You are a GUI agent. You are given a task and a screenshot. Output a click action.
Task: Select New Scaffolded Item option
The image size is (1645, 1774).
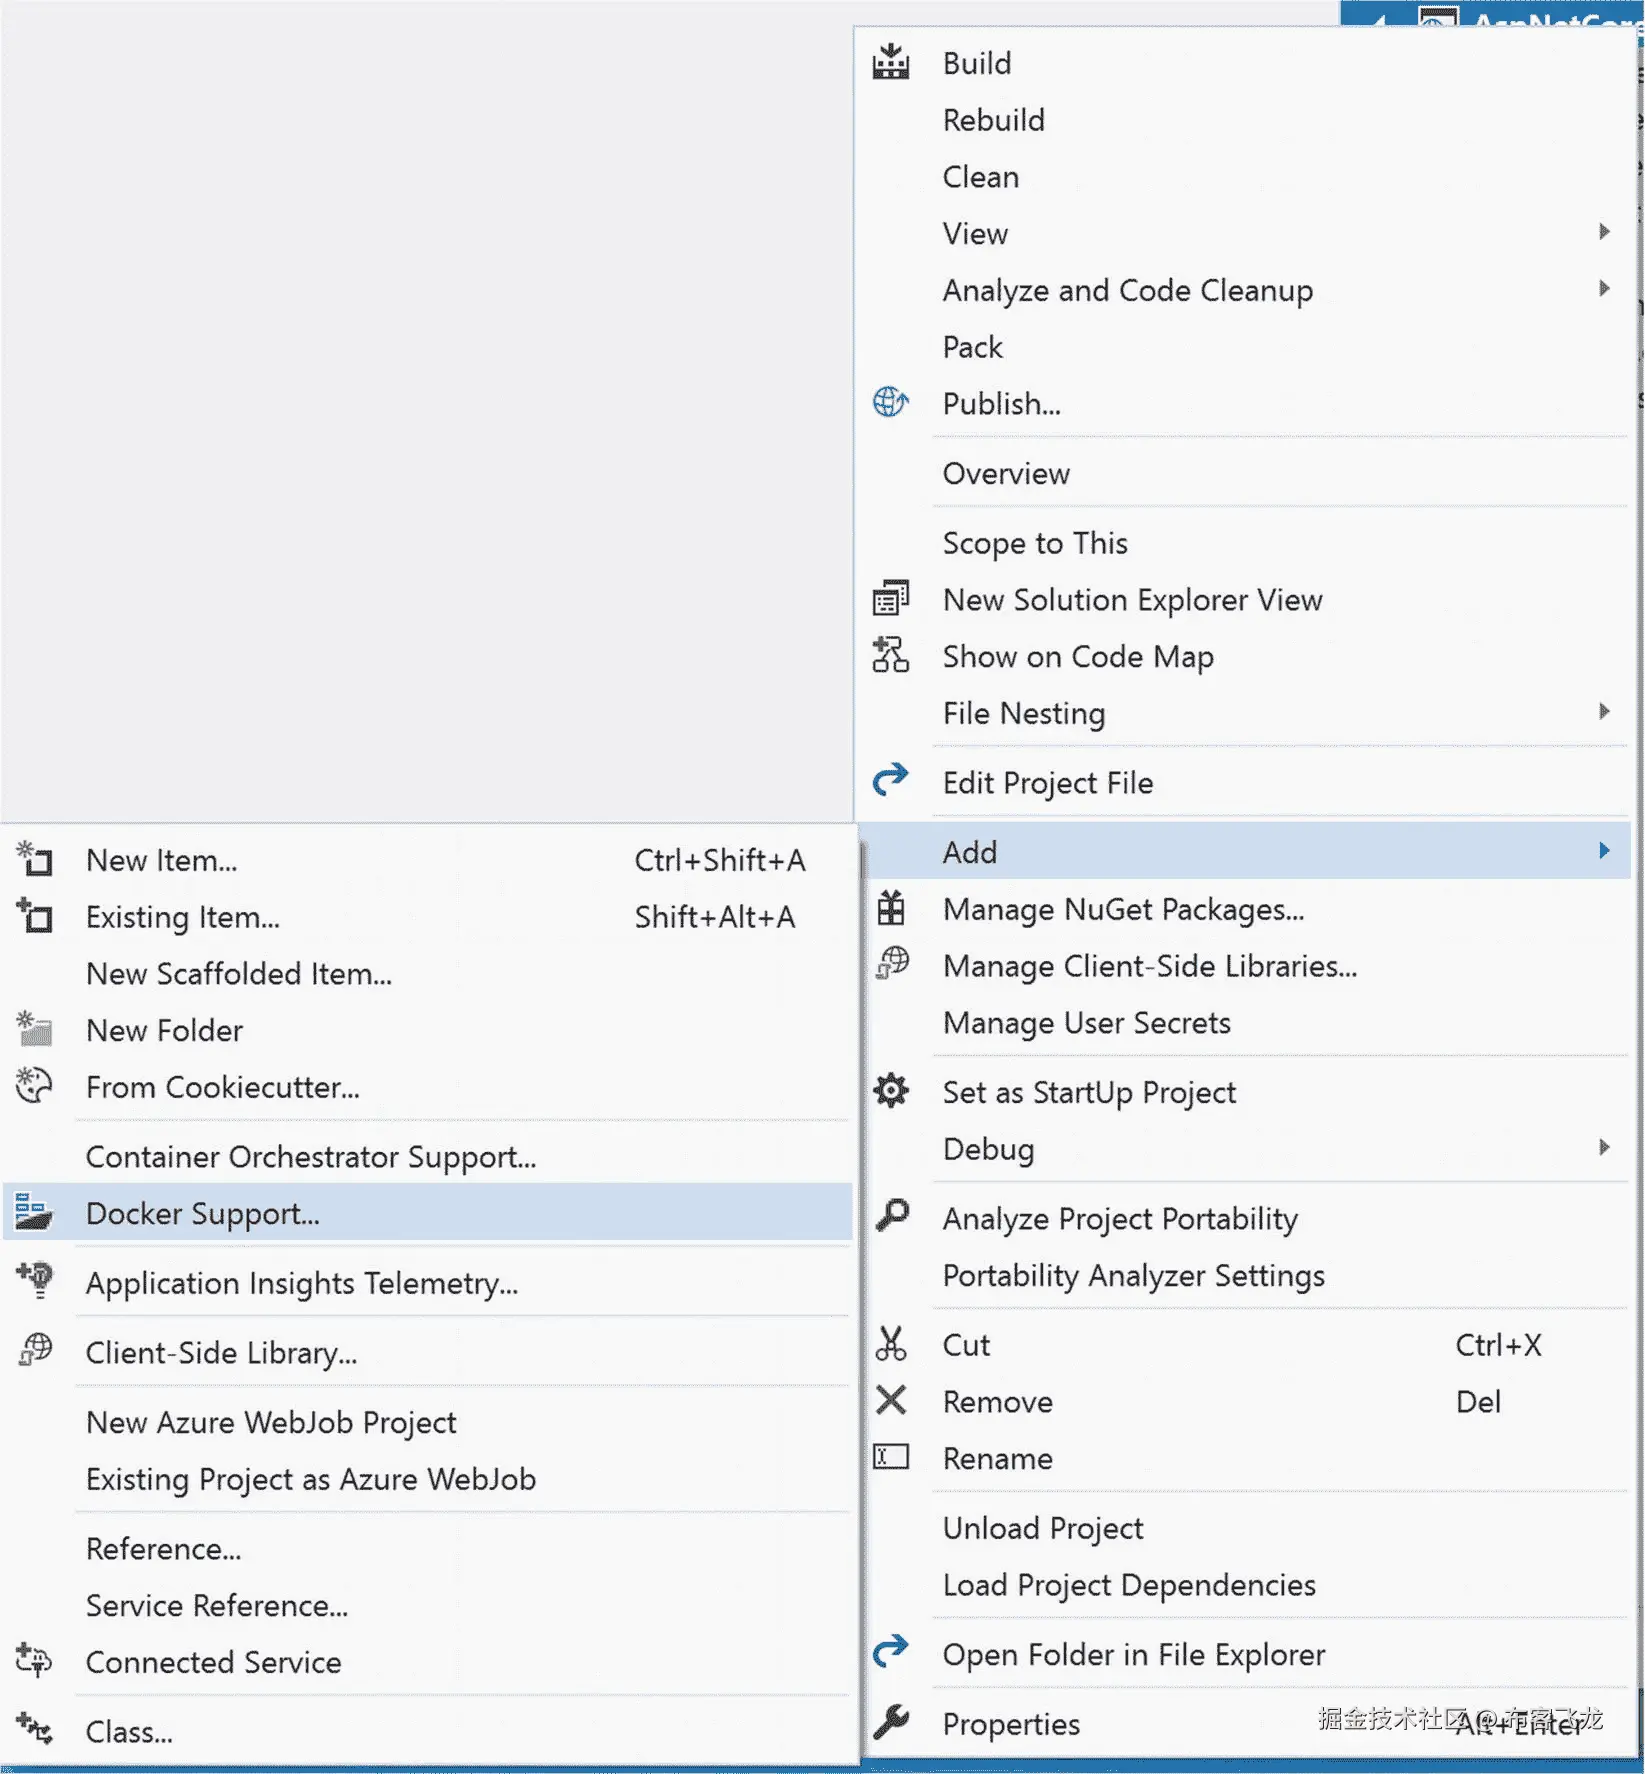click(x=239, y=974)
